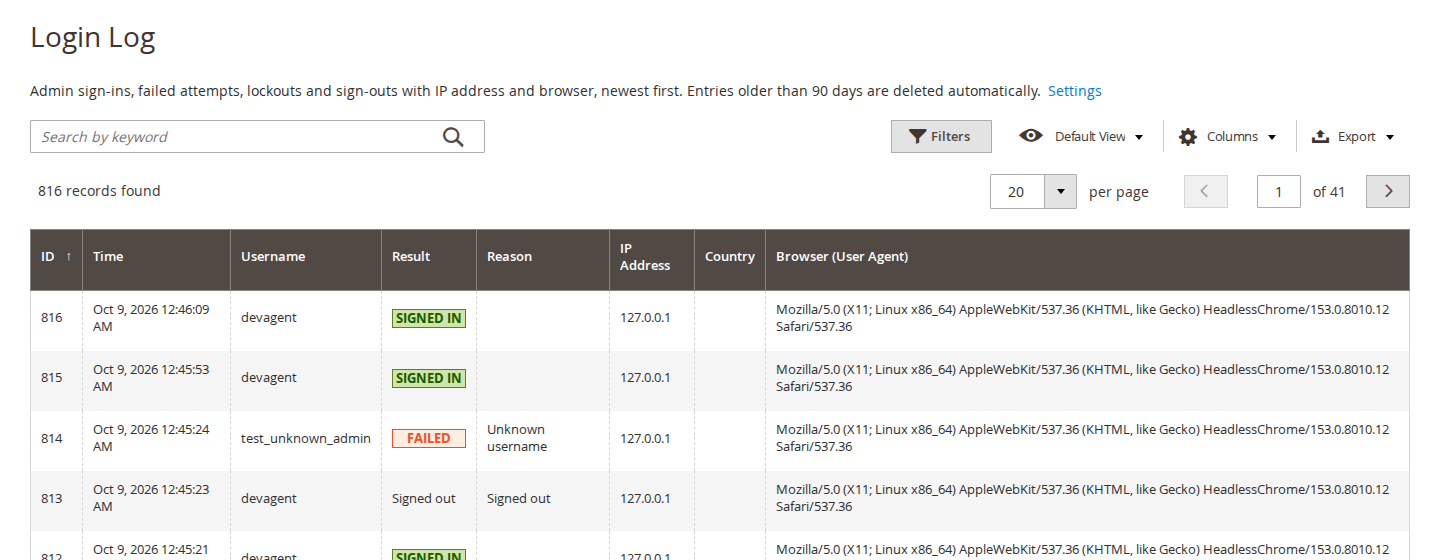Viewport: 1440px width, 560px height.
Task: Focus the Search by keyword field
Action: click(x=257, y=137)
